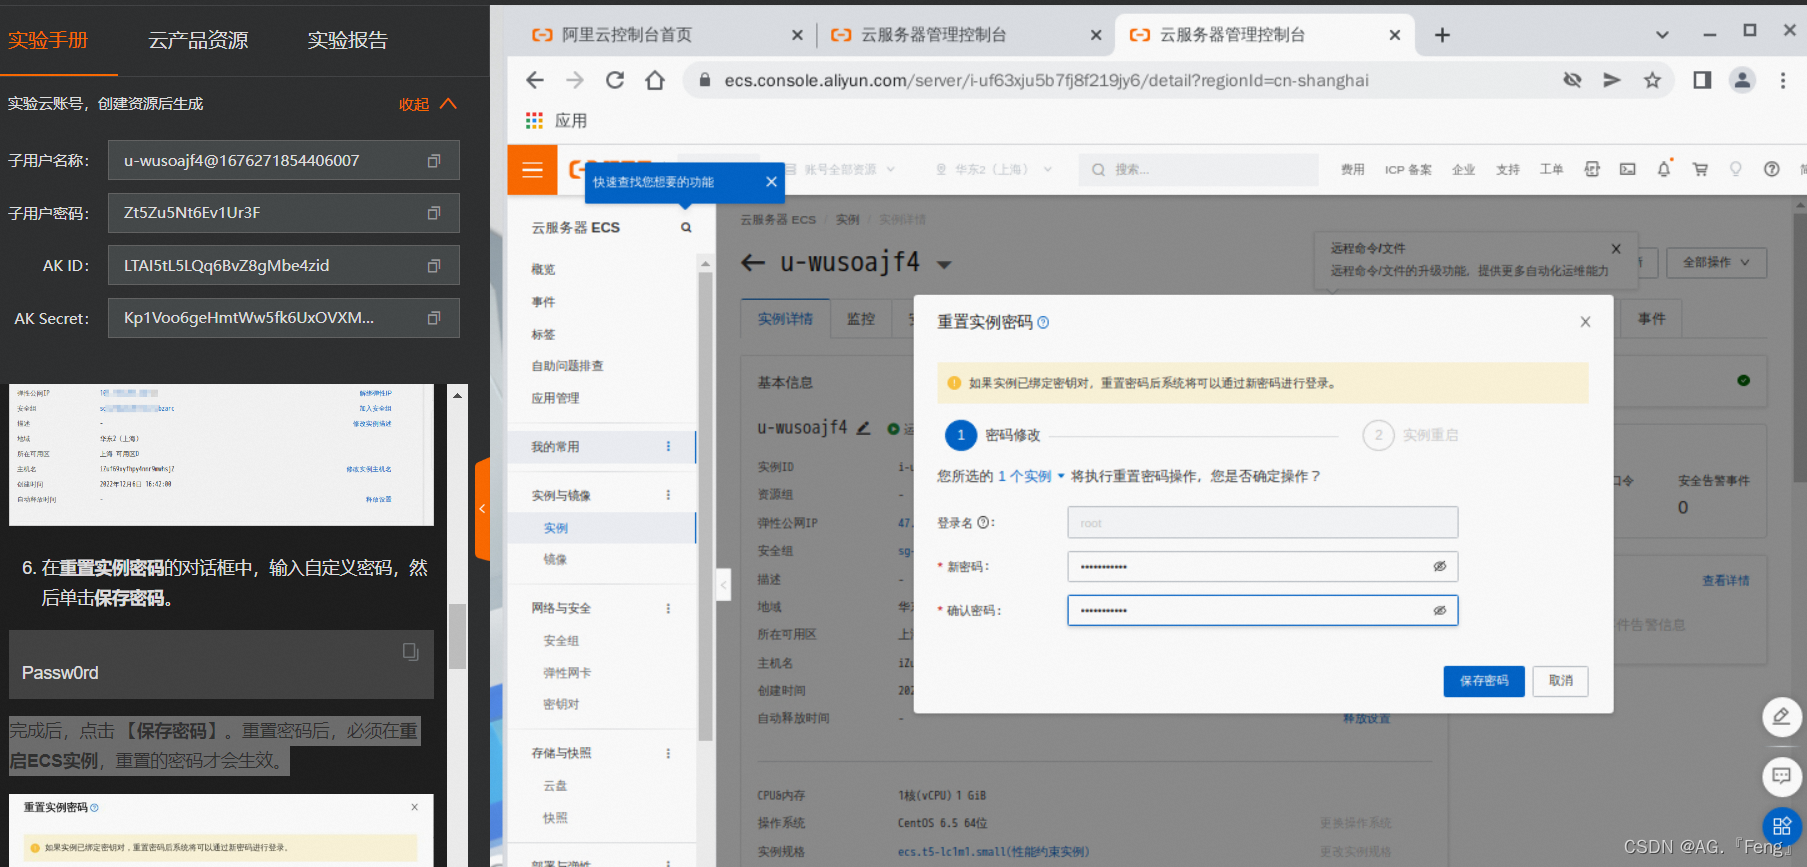This screenshot has height=867, width=1807.
Task: Dismiss the 快速查找您想要的功能 tooltip
Action: pyautogui.click(x=771, y=182)
